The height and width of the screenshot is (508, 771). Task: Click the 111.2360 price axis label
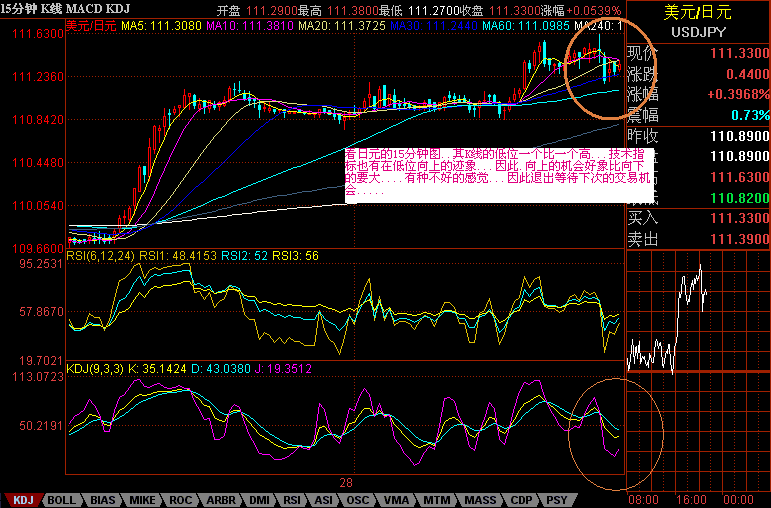pyautogui.click(x=38, y=77)
